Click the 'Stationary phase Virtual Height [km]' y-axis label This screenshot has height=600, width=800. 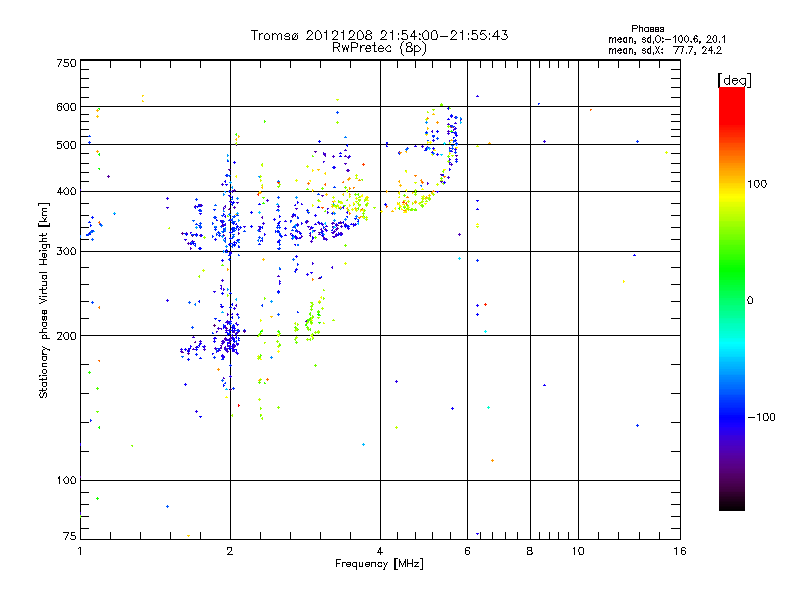(44, 301)
